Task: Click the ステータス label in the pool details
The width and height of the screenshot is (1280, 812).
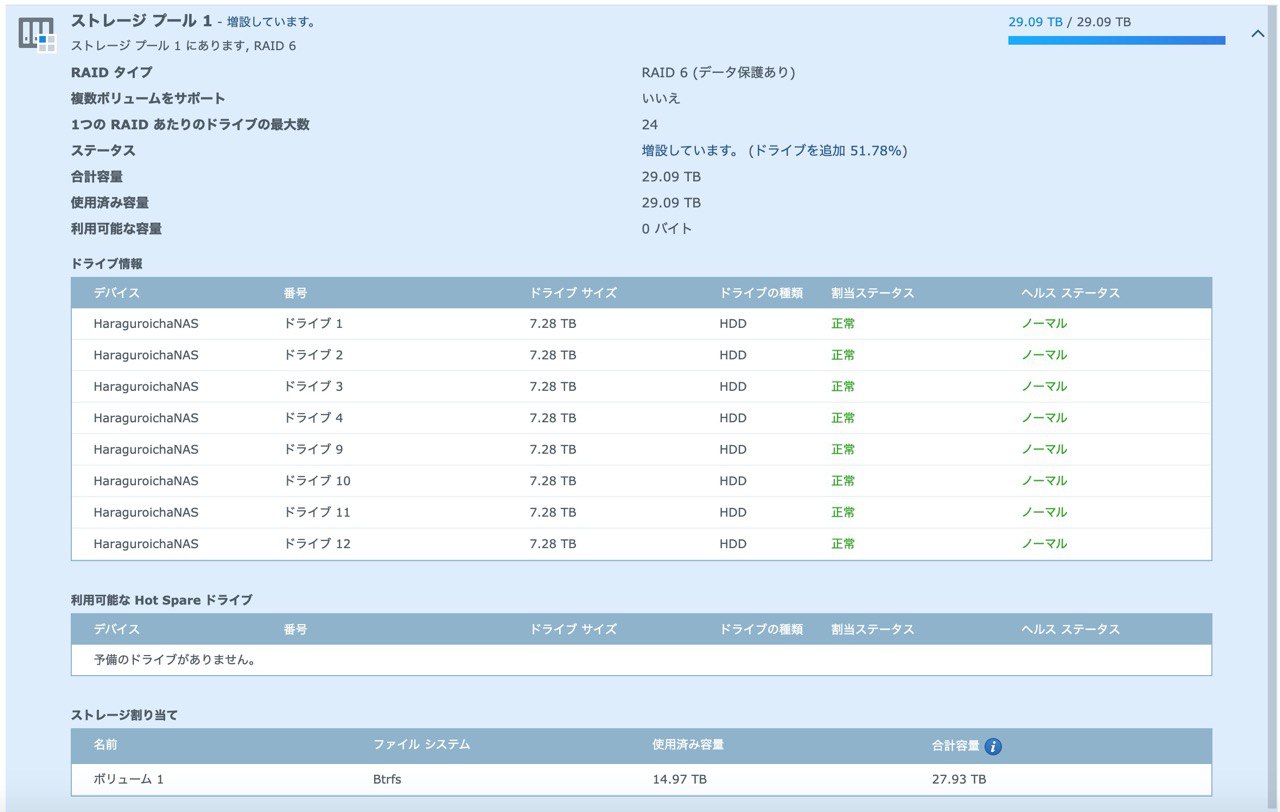Action: click(x=103, y=150)
